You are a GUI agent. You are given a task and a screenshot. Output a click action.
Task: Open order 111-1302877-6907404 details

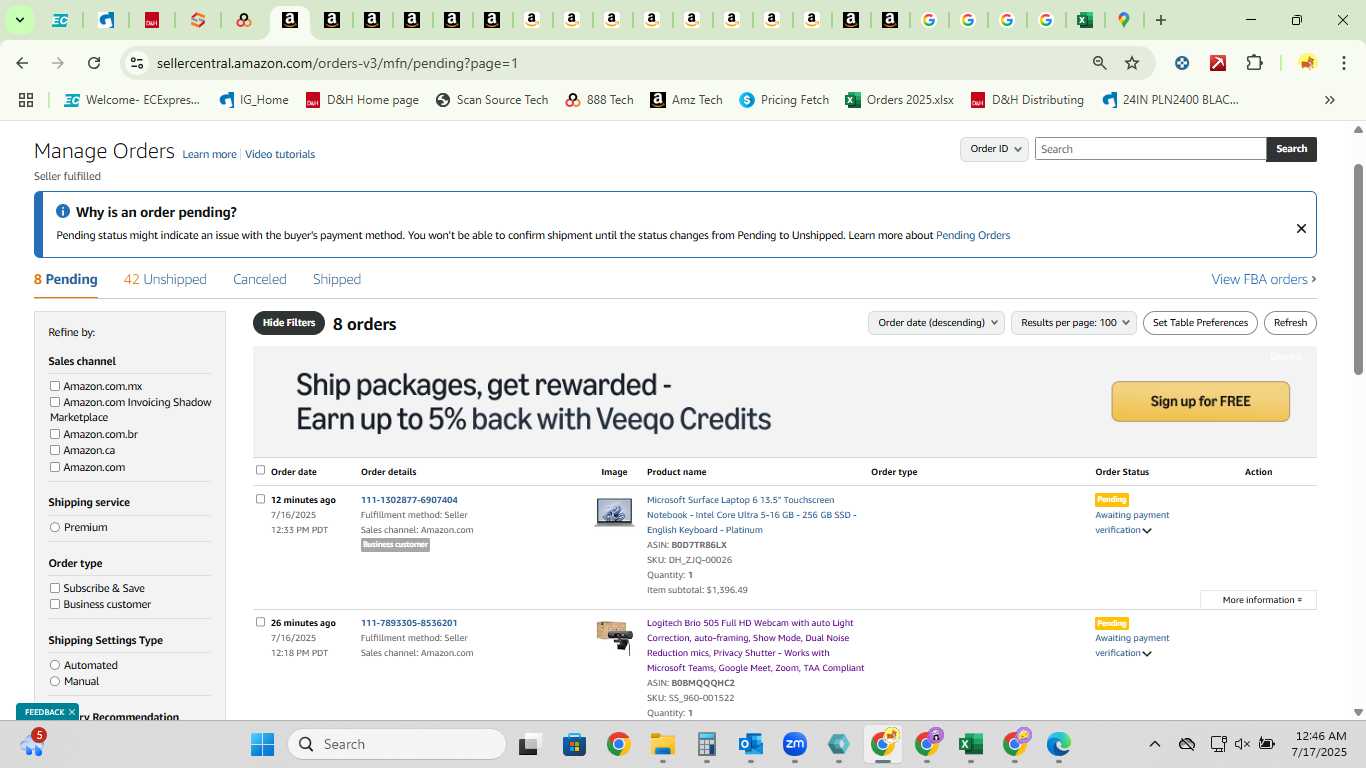(409, 500)
